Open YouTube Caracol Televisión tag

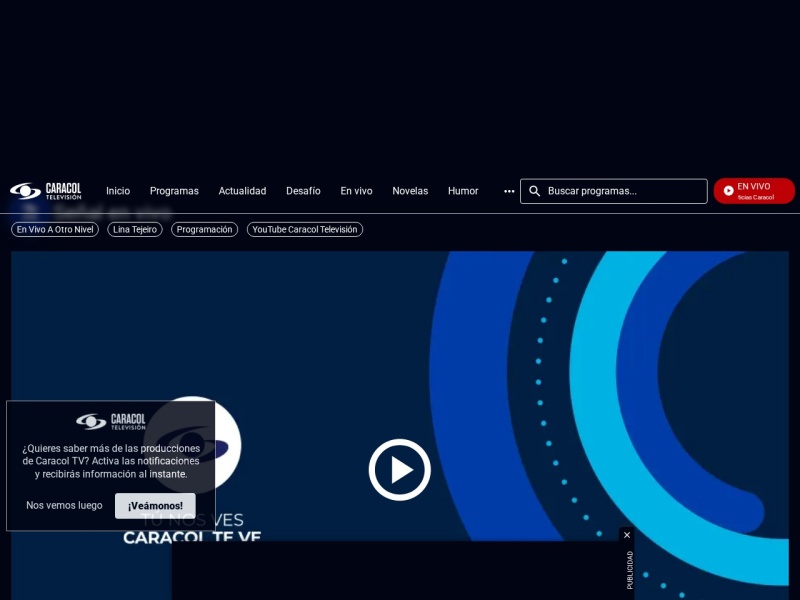click(x=305, y=230)
